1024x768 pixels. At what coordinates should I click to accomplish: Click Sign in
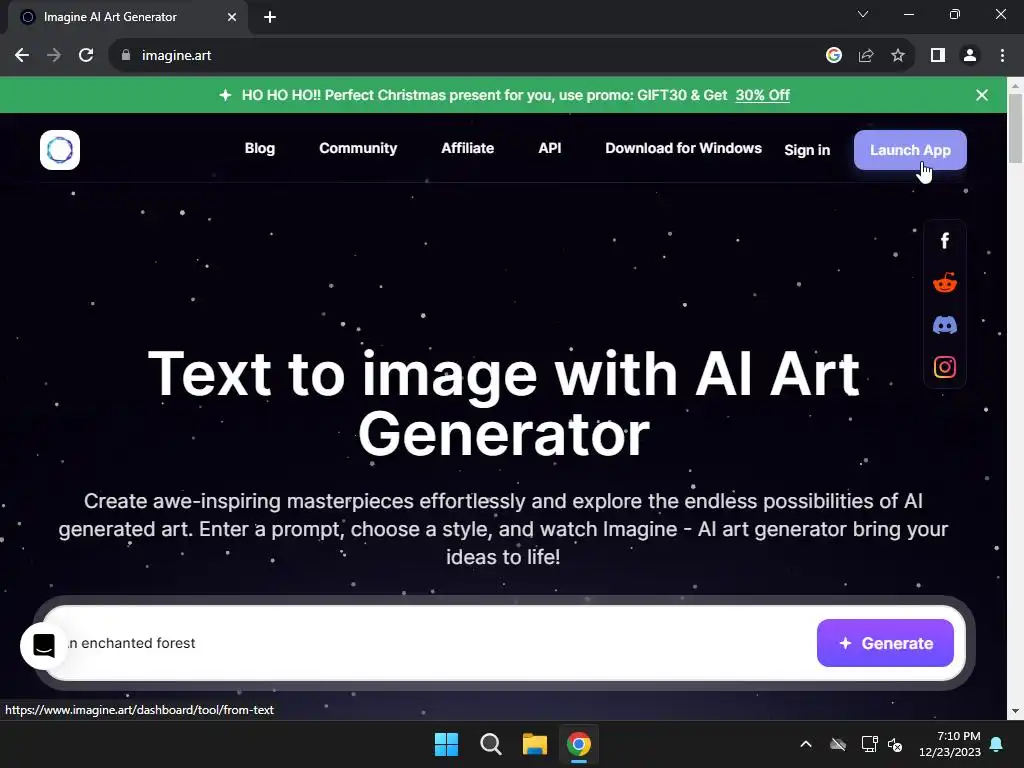(807, 150)
